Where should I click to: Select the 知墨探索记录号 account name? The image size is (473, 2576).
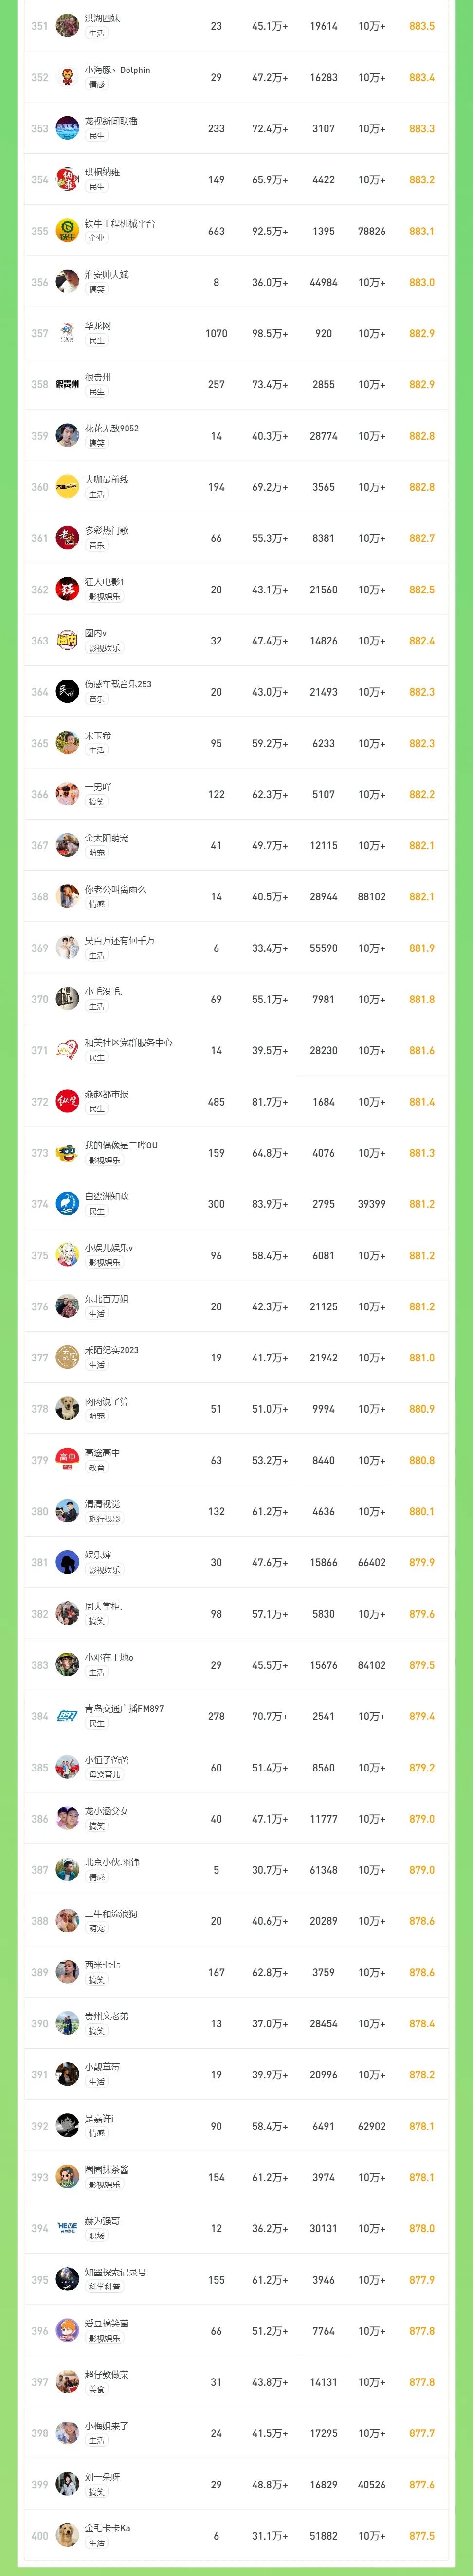(x=115, y=2272)
